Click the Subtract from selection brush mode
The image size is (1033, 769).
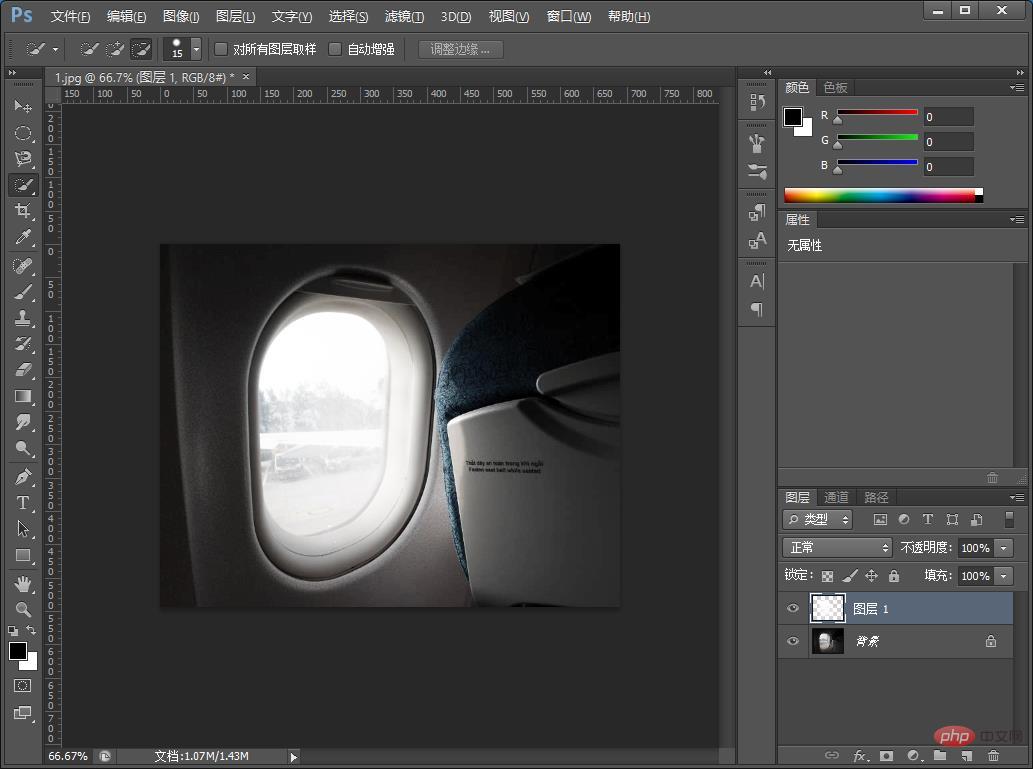point(141,49)
